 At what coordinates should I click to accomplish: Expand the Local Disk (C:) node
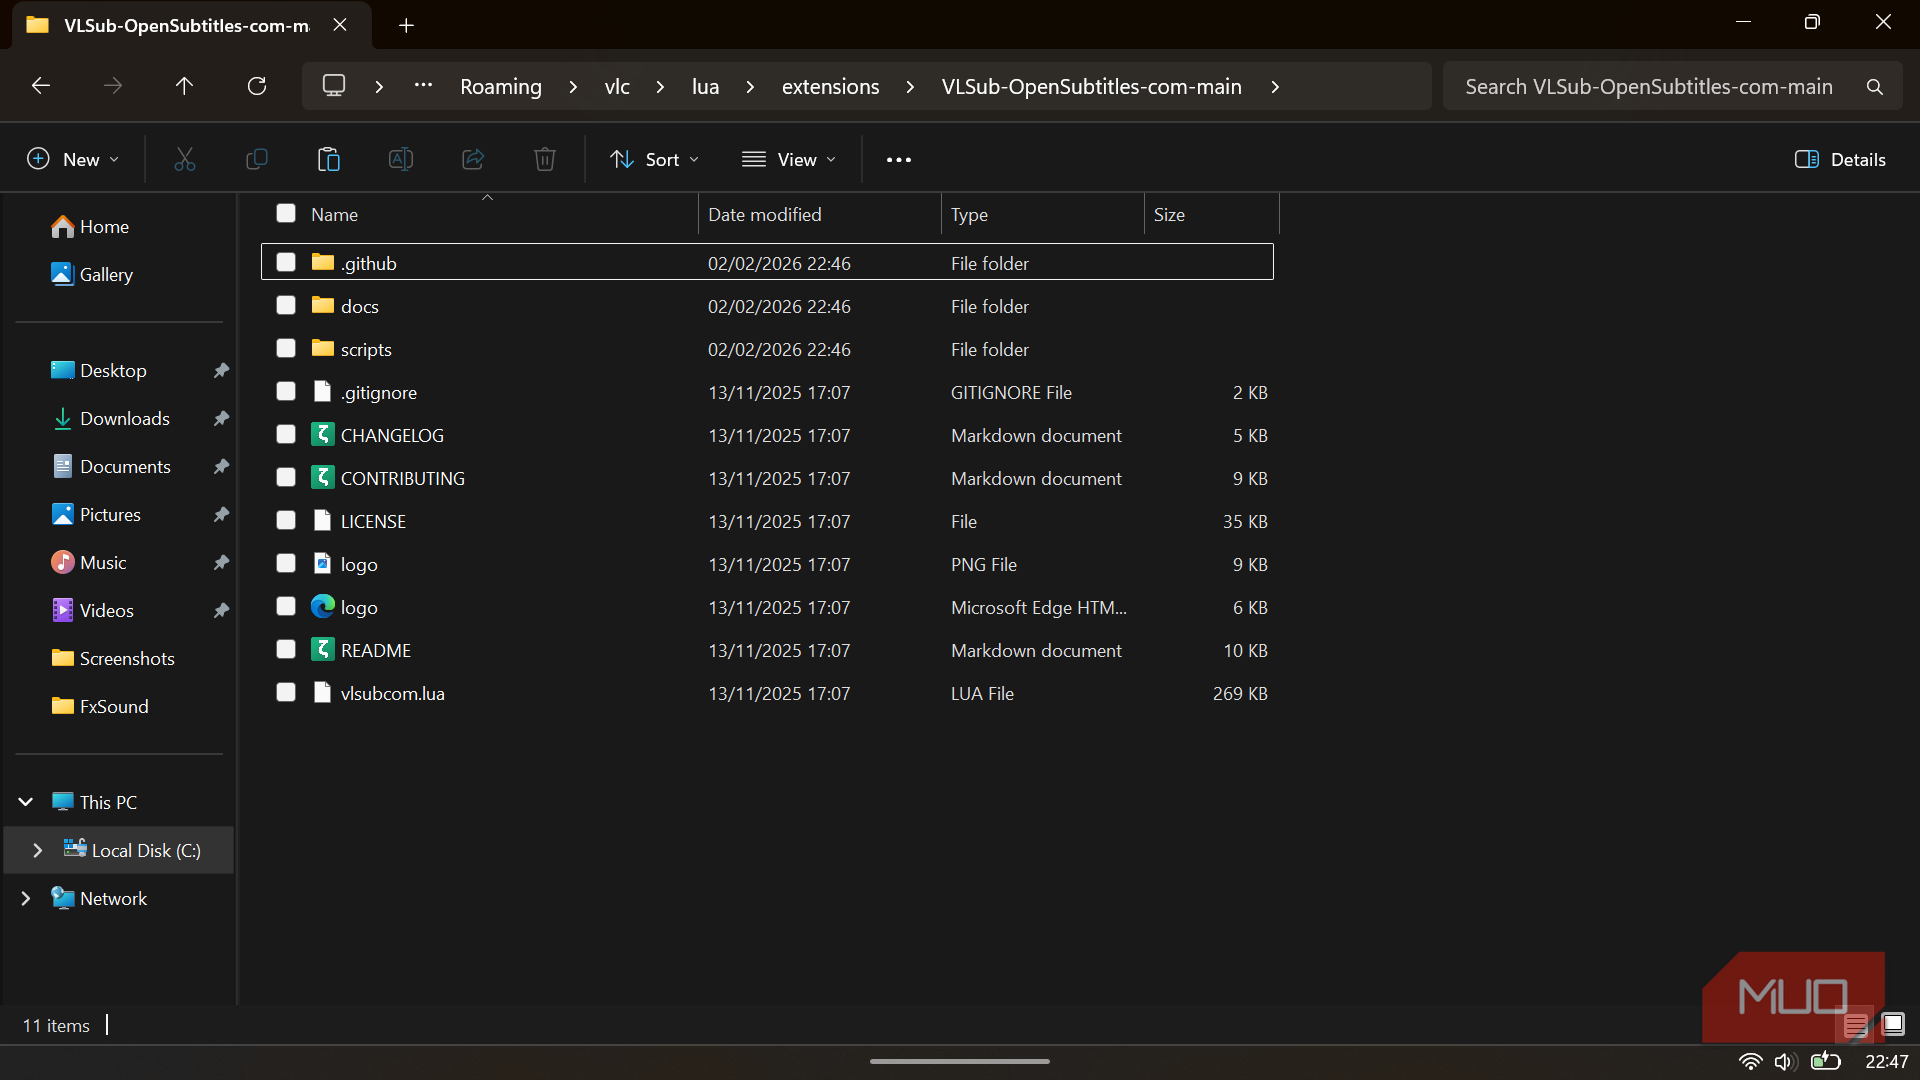[x=38, y=850]
